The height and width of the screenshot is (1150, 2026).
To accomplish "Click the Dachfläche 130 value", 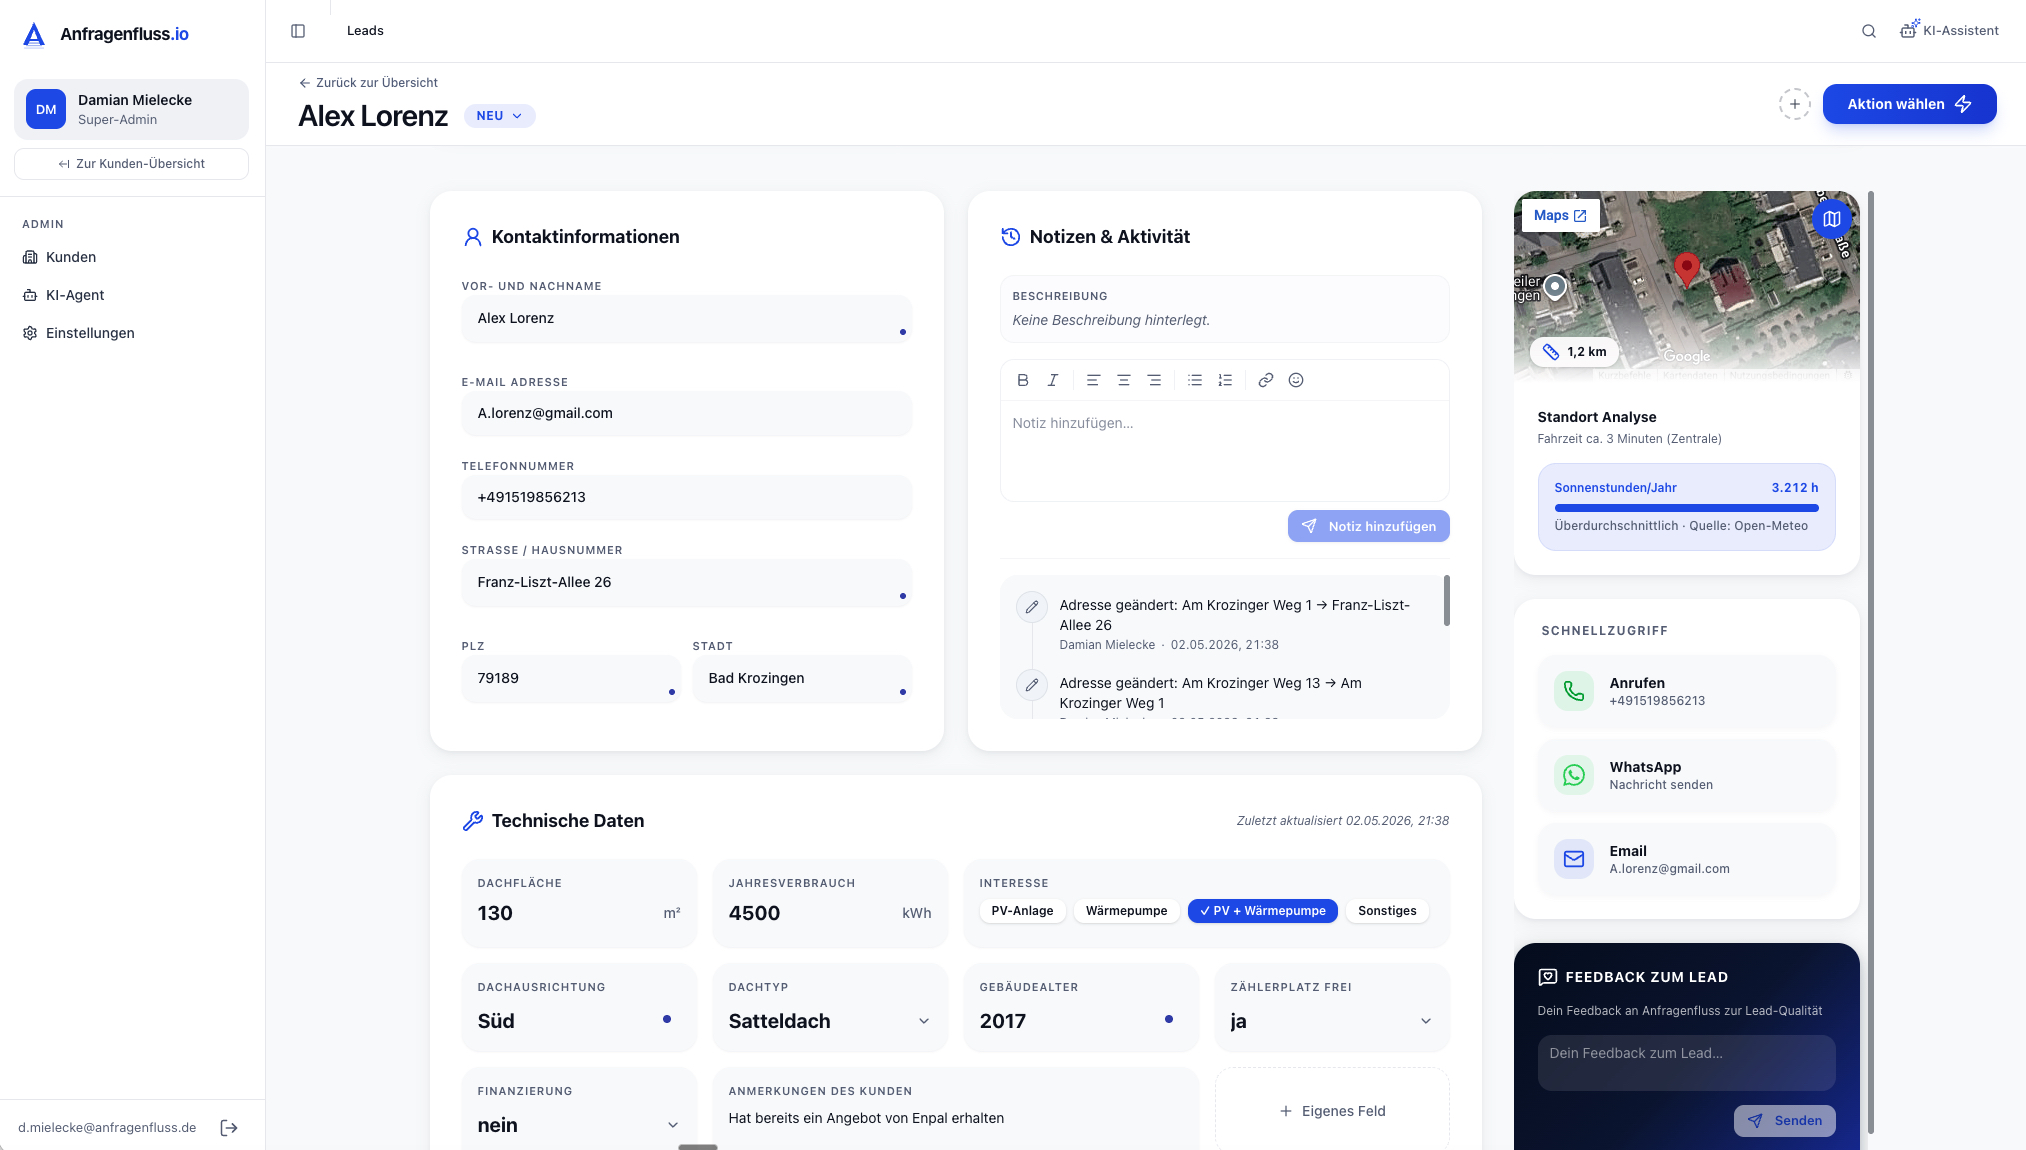I will (x=495, y=913).
